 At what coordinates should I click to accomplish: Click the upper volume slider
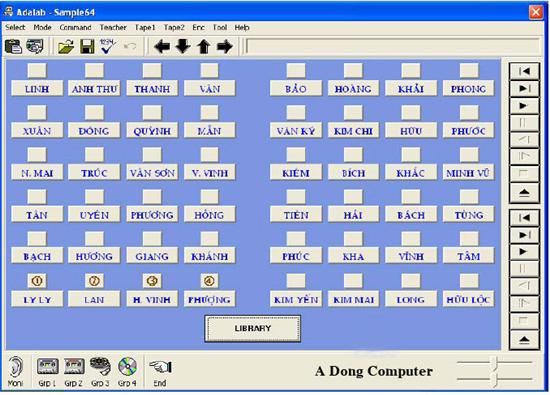[x=495, y=363]
